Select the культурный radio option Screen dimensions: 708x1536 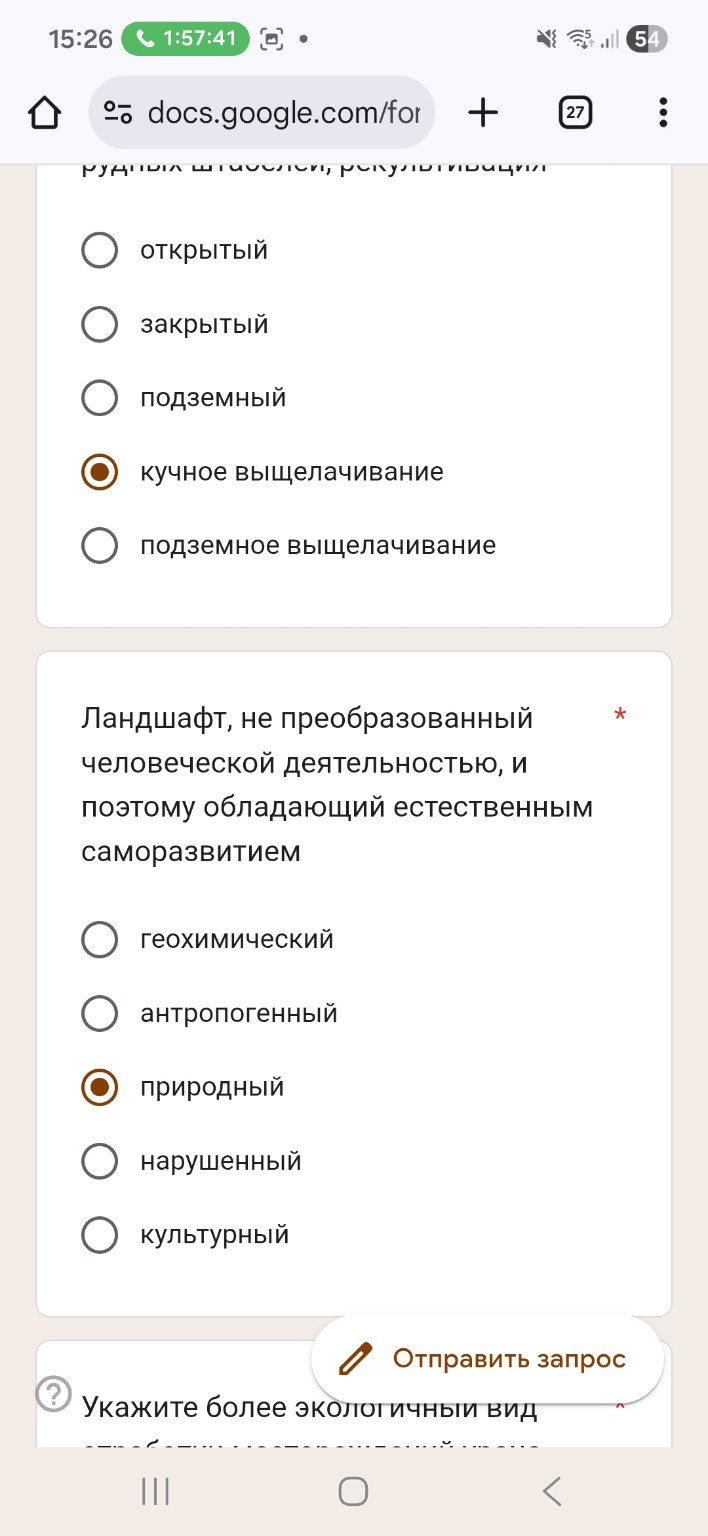[99, 1234]
